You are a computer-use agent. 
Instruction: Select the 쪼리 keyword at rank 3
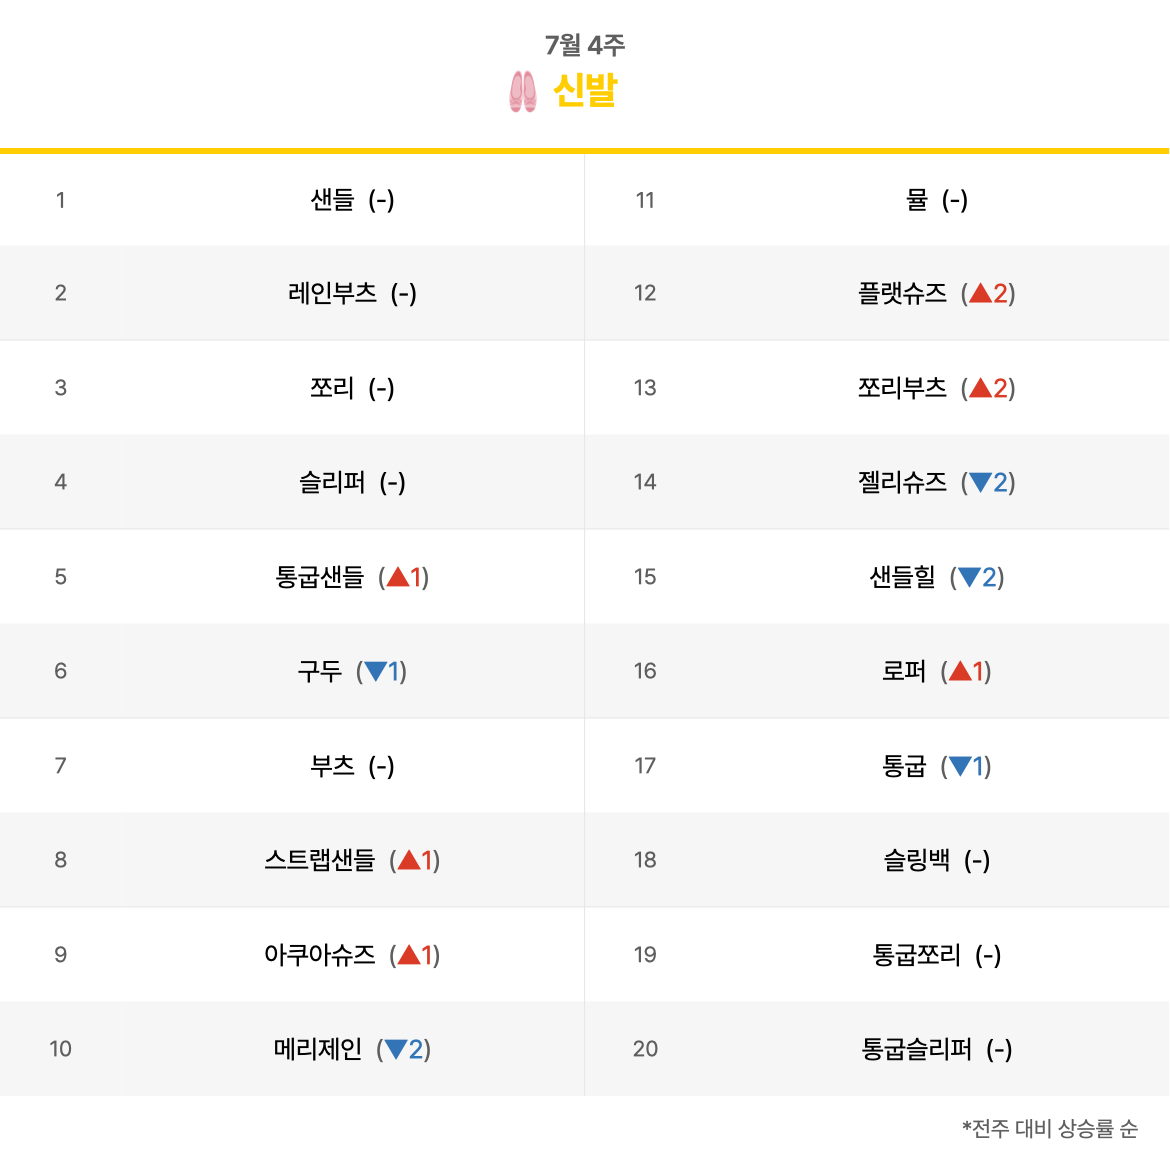pos(332,388)
